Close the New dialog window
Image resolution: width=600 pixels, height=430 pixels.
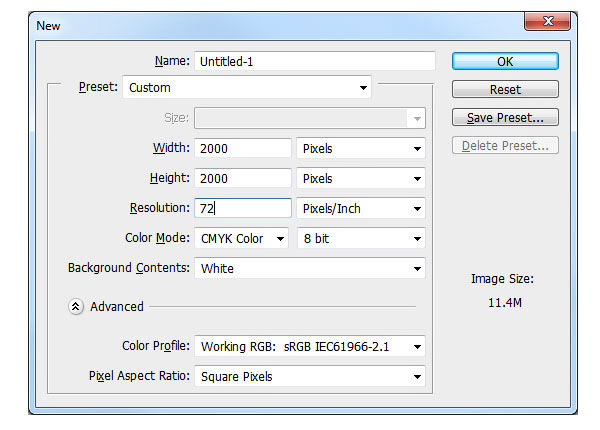click(x=548, y=21)
